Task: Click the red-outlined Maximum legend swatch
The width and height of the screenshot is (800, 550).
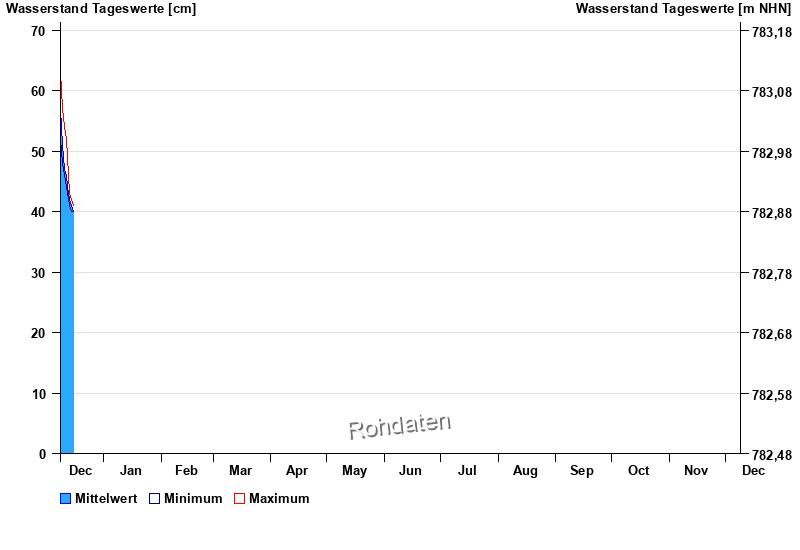Action: [x=239, y=499]
